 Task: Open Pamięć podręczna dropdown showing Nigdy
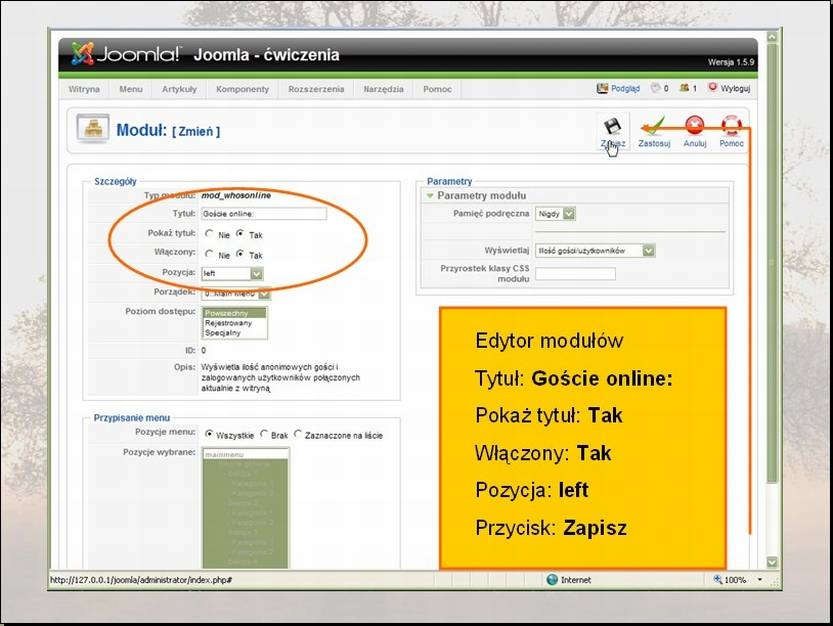pos(555,214)
